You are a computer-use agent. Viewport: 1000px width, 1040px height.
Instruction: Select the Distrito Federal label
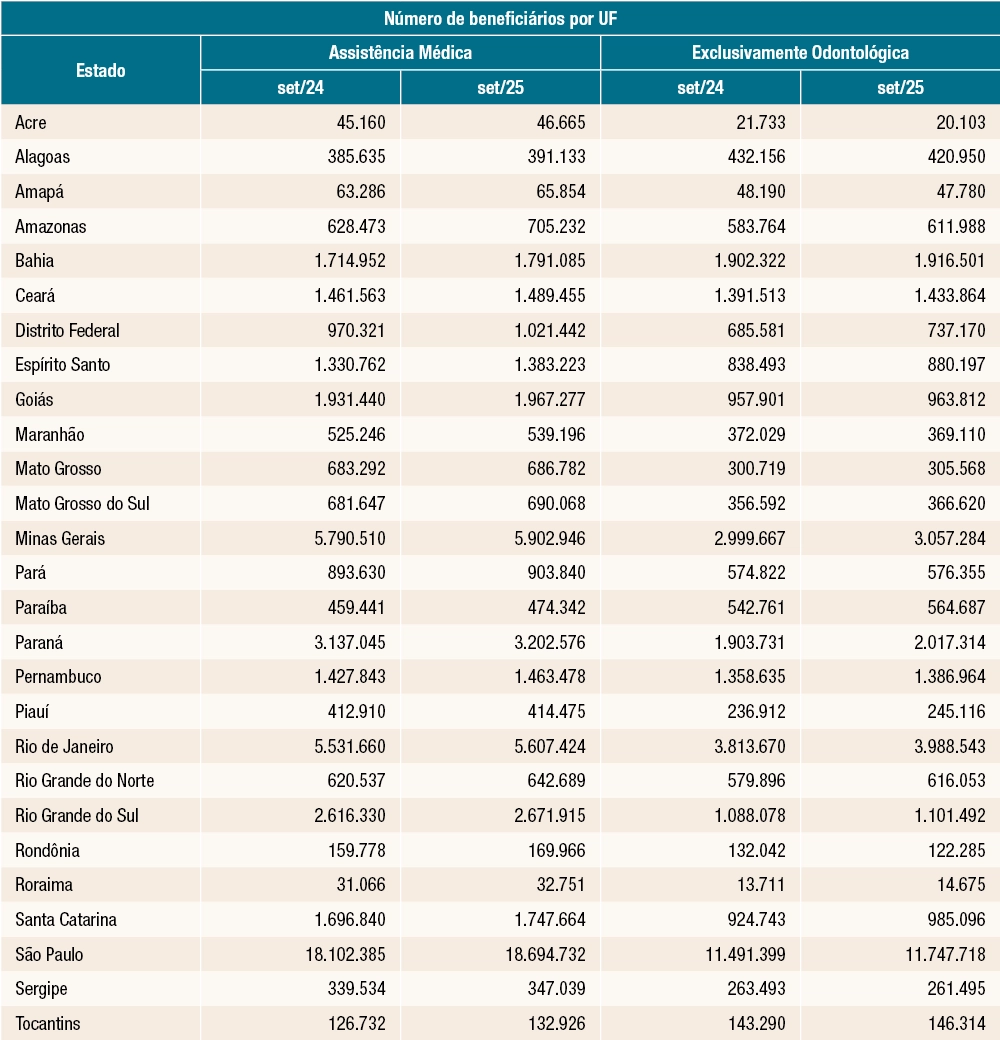[x=67, y=330]
